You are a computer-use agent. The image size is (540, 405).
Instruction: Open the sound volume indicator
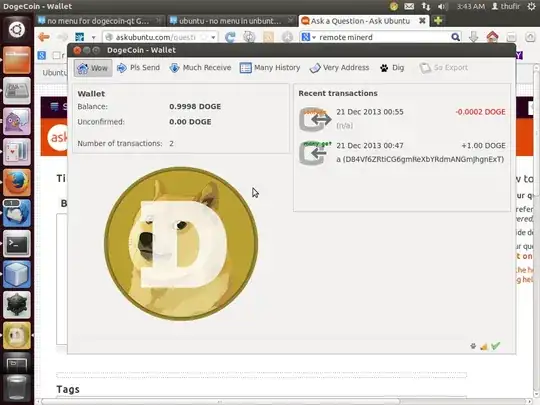coord(442,7)
